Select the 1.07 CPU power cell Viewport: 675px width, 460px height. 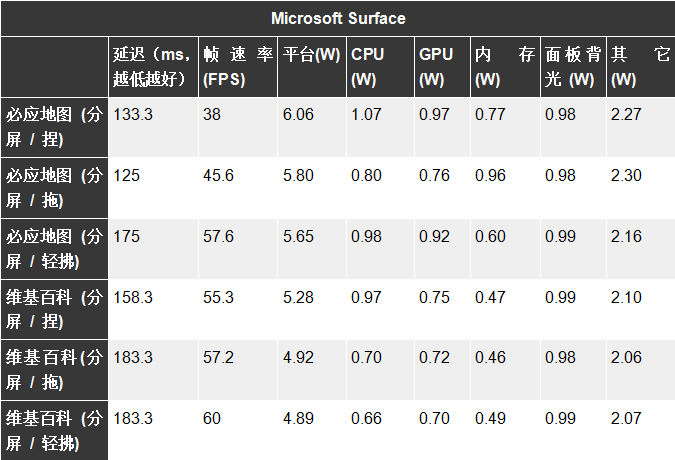coord(366,115)
